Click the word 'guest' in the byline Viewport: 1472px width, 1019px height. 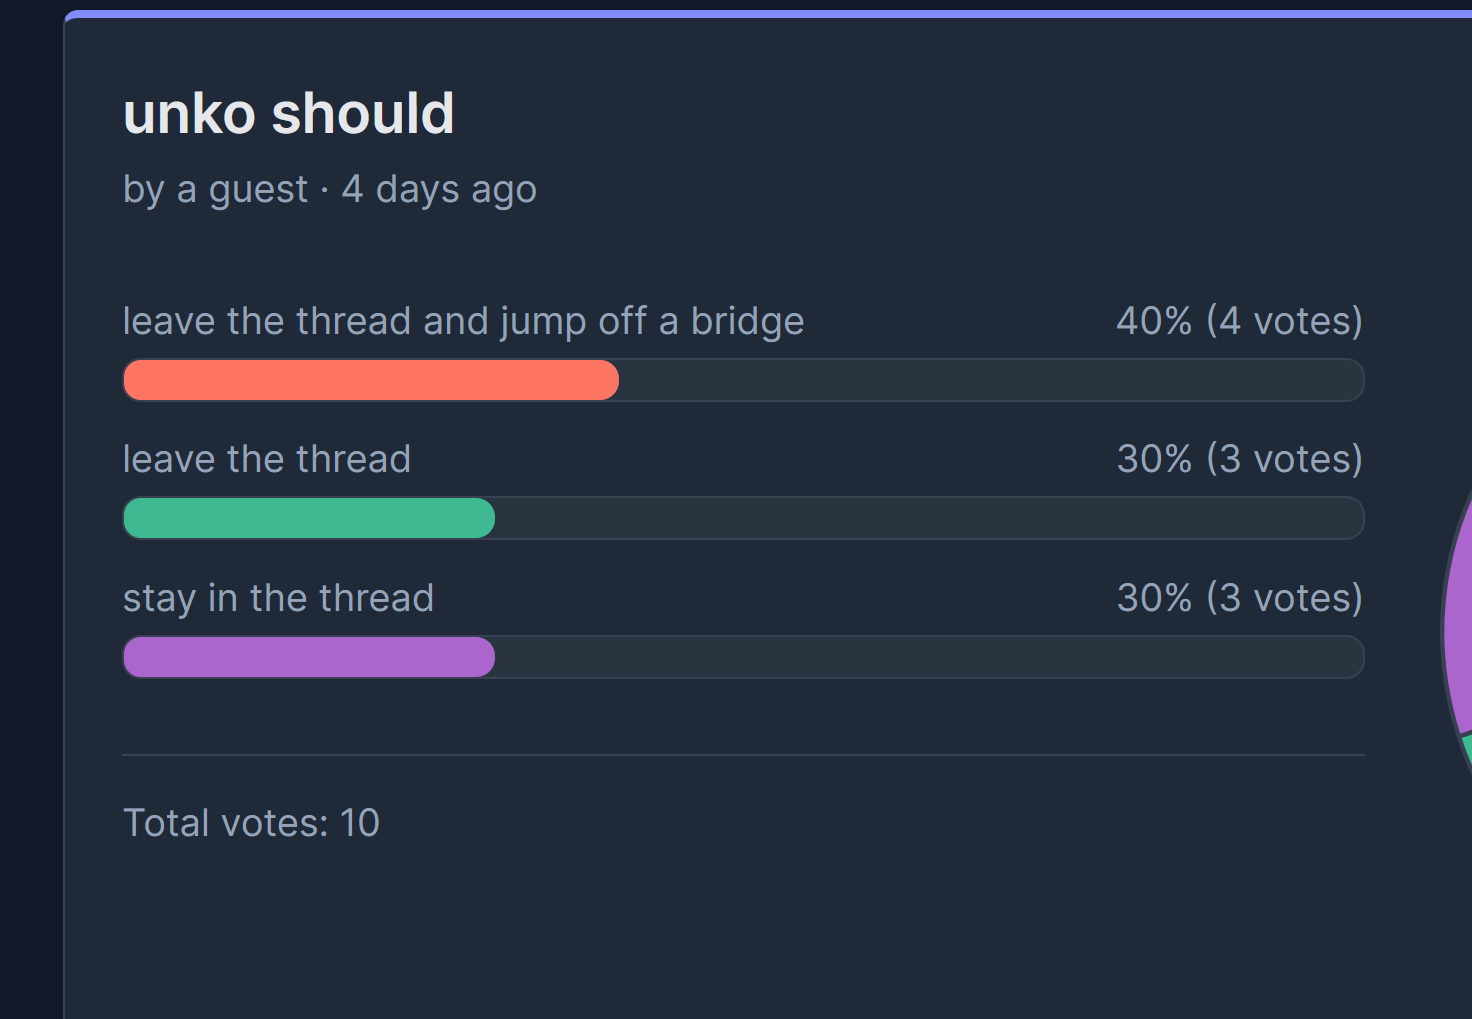coord(258,190)
